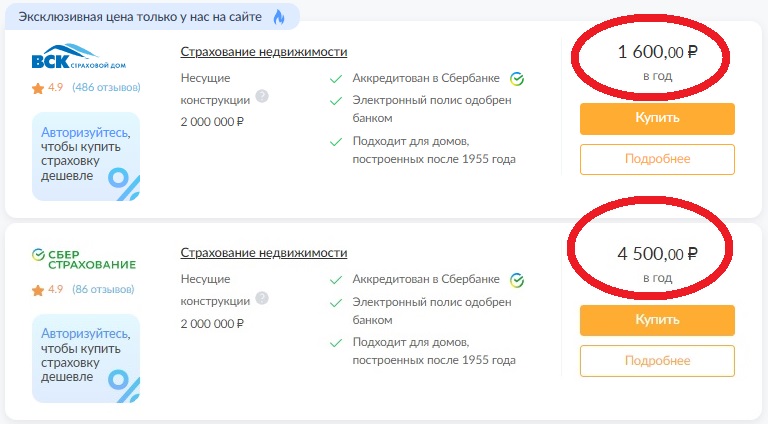Click the Sberbank accreditation badge in VSK card
Image resolution: width=768 pixels, height=424 pixels.
click(518, 78)
